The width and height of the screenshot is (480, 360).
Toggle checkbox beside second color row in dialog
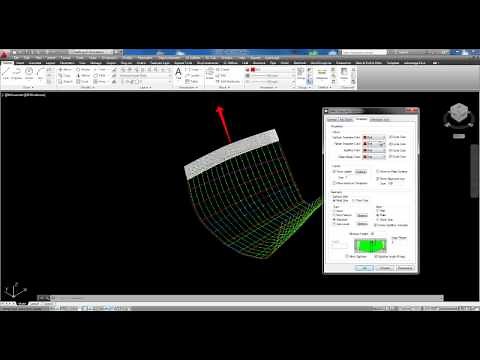point(391,144)
